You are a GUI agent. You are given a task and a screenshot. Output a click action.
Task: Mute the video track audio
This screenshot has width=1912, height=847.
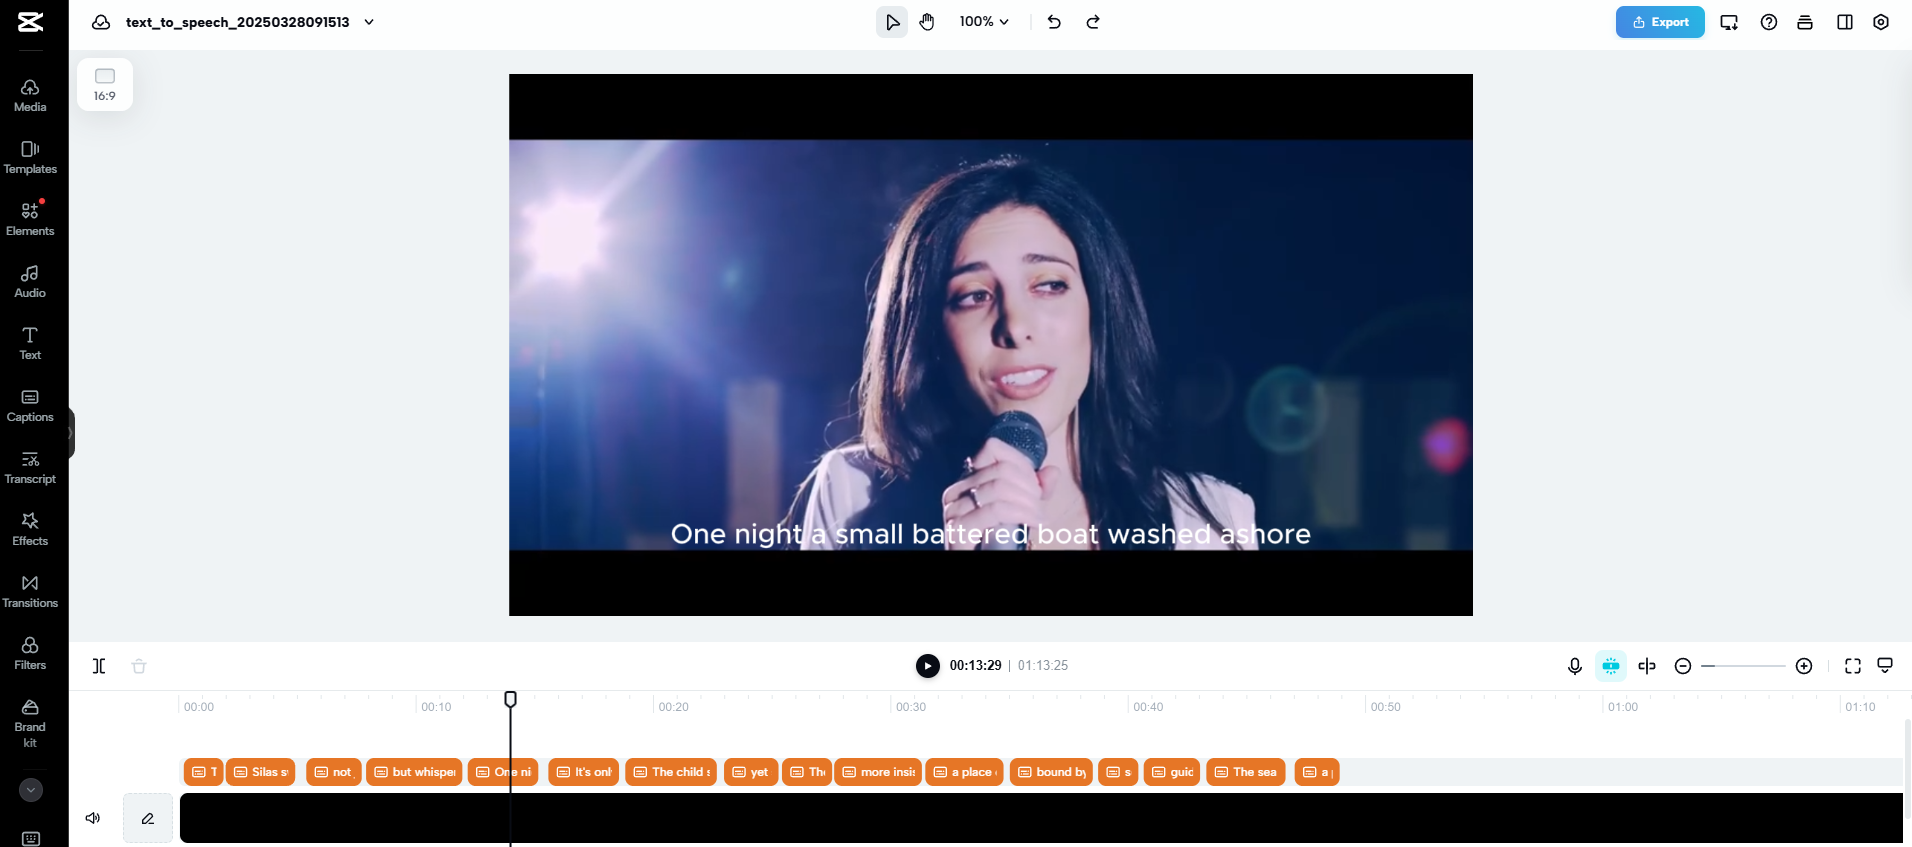93,818
